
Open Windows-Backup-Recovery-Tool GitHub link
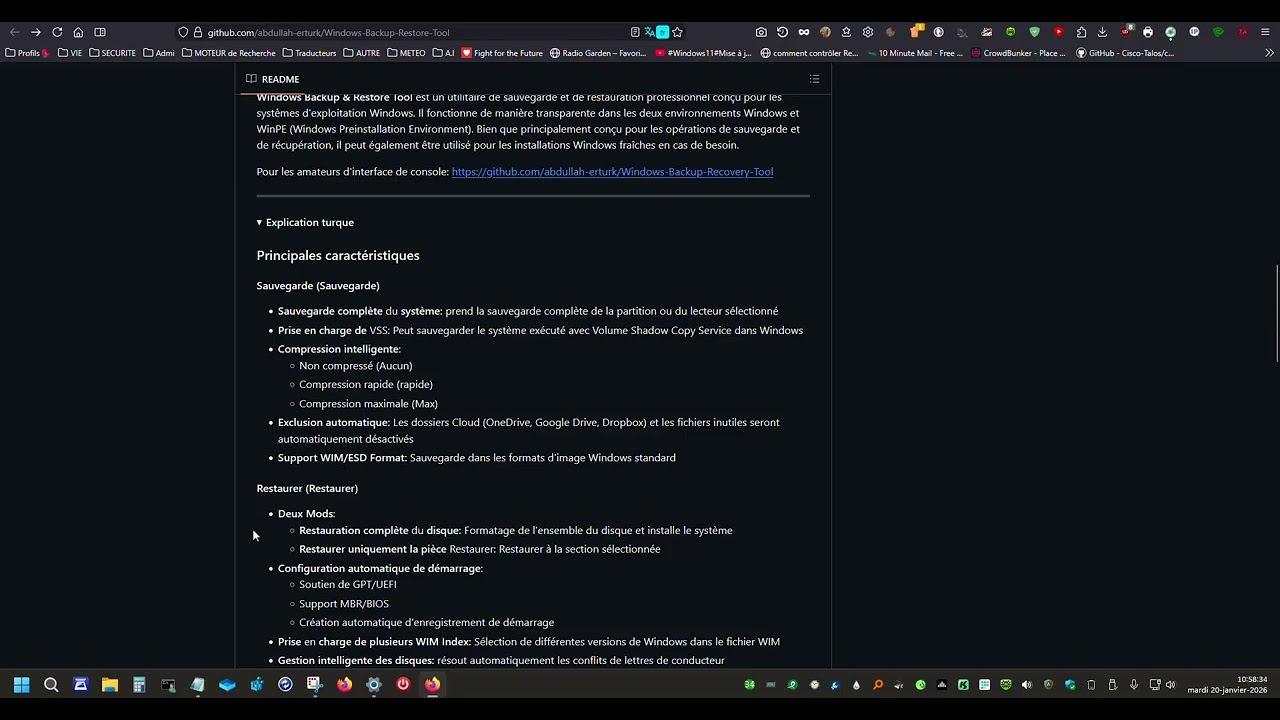(x=612, y=172)
